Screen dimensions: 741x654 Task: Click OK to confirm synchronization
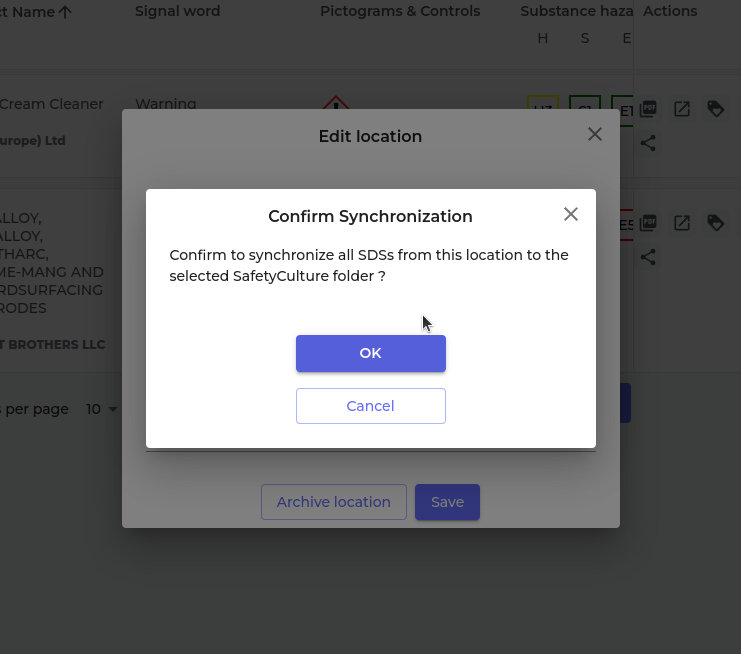370,353
